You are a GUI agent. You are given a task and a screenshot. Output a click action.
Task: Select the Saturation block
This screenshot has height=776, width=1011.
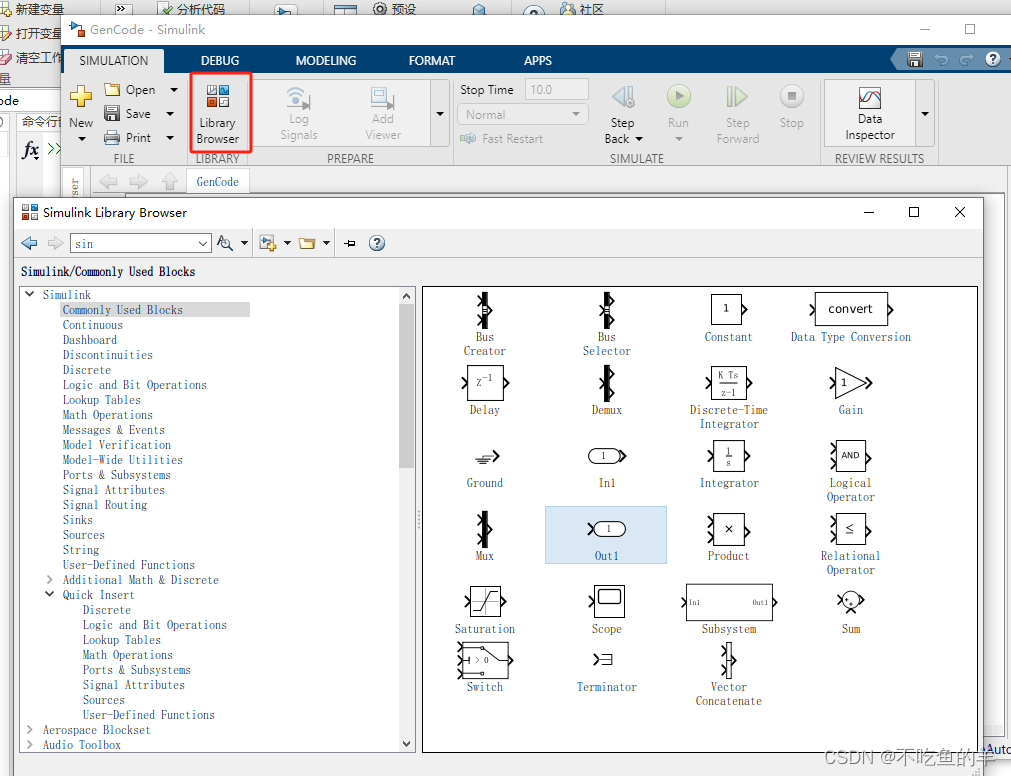coord(485,610)
